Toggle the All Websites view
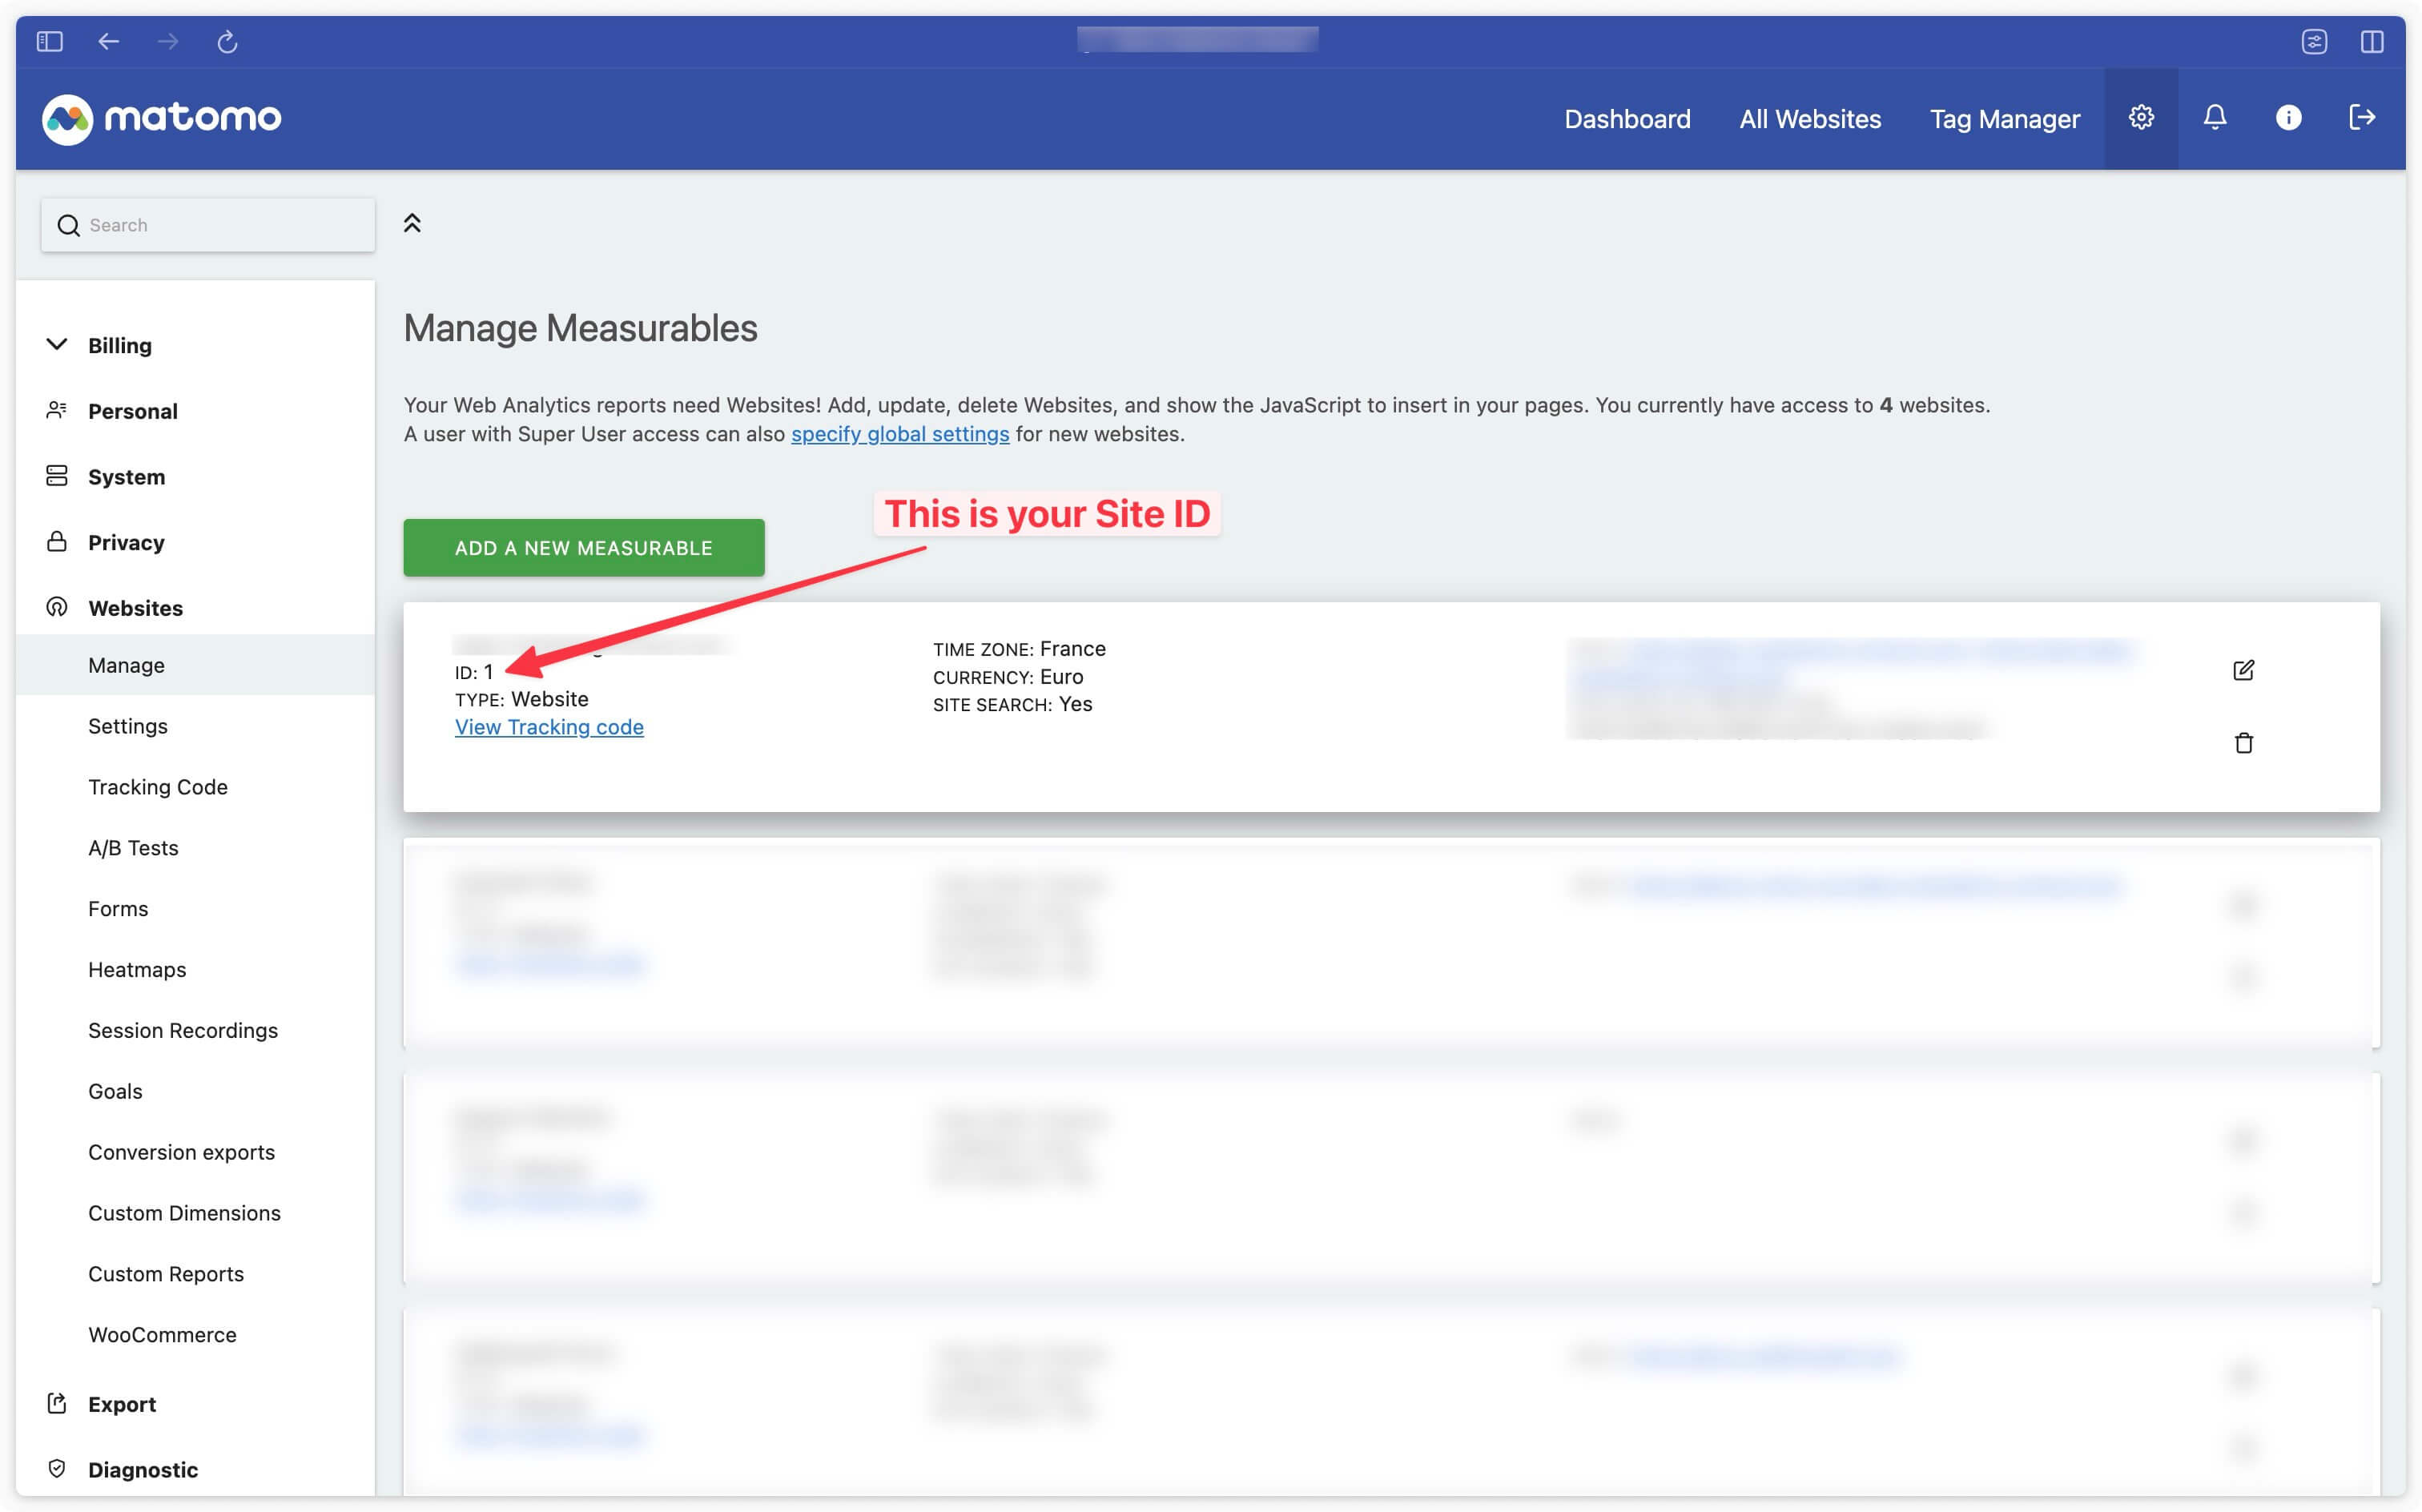 click(x=1811, y=117)
